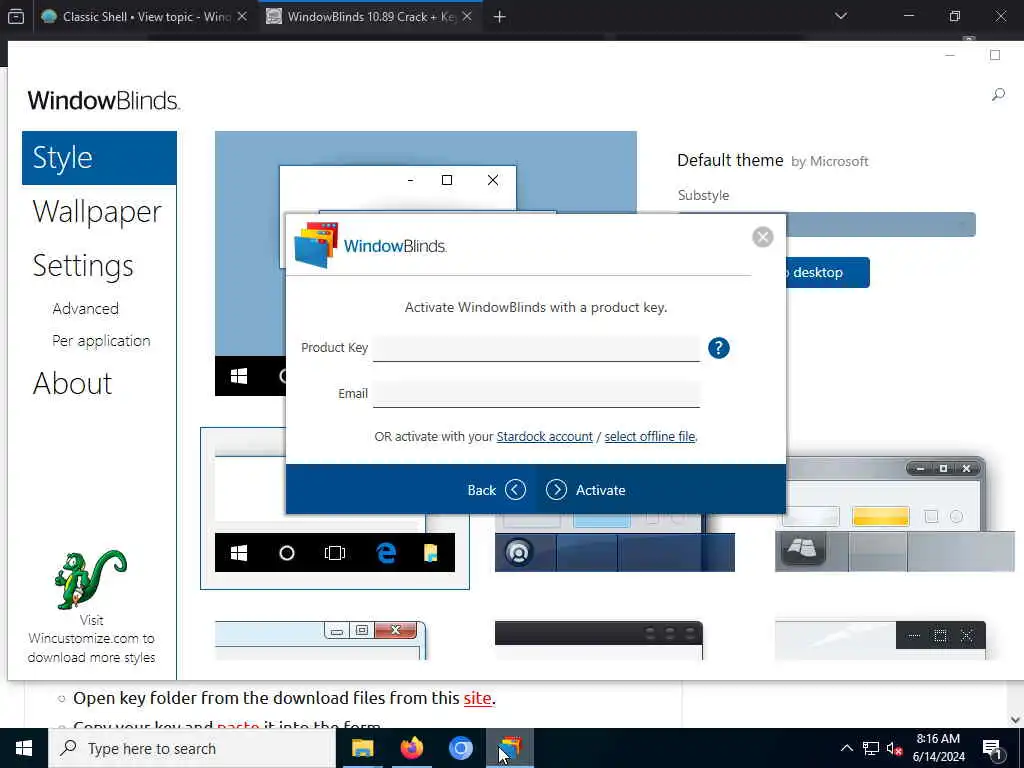This screenshot has width=1024, height=768.
Task: Open the blue help icon beside Product Key
Action: pyautogui.click(x=718, y=348)
